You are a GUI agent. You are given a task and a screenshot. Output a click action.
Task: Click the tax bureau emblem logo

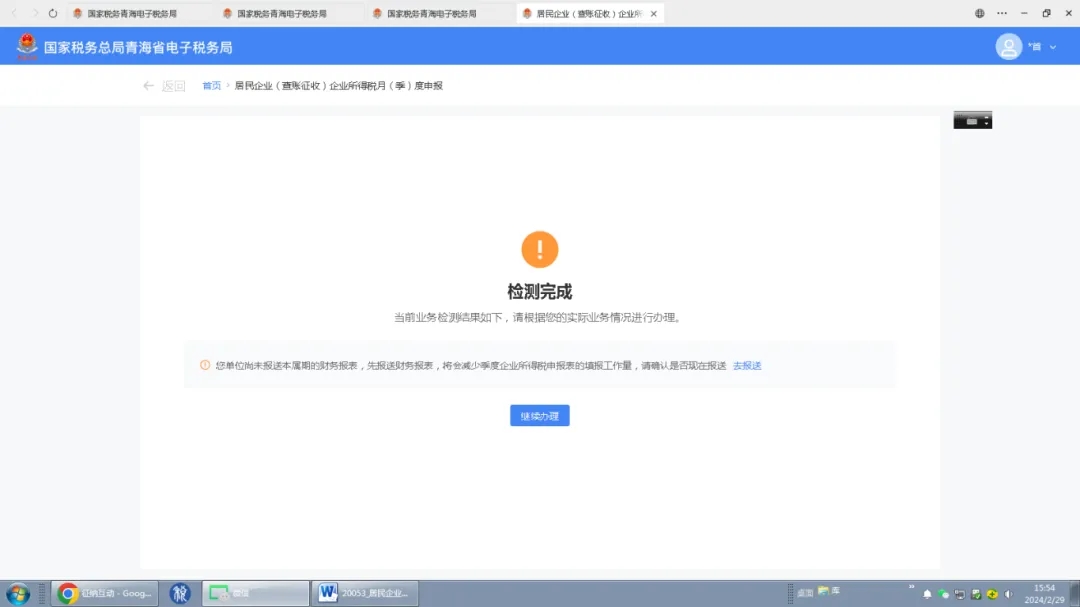(x=27, y=47)
